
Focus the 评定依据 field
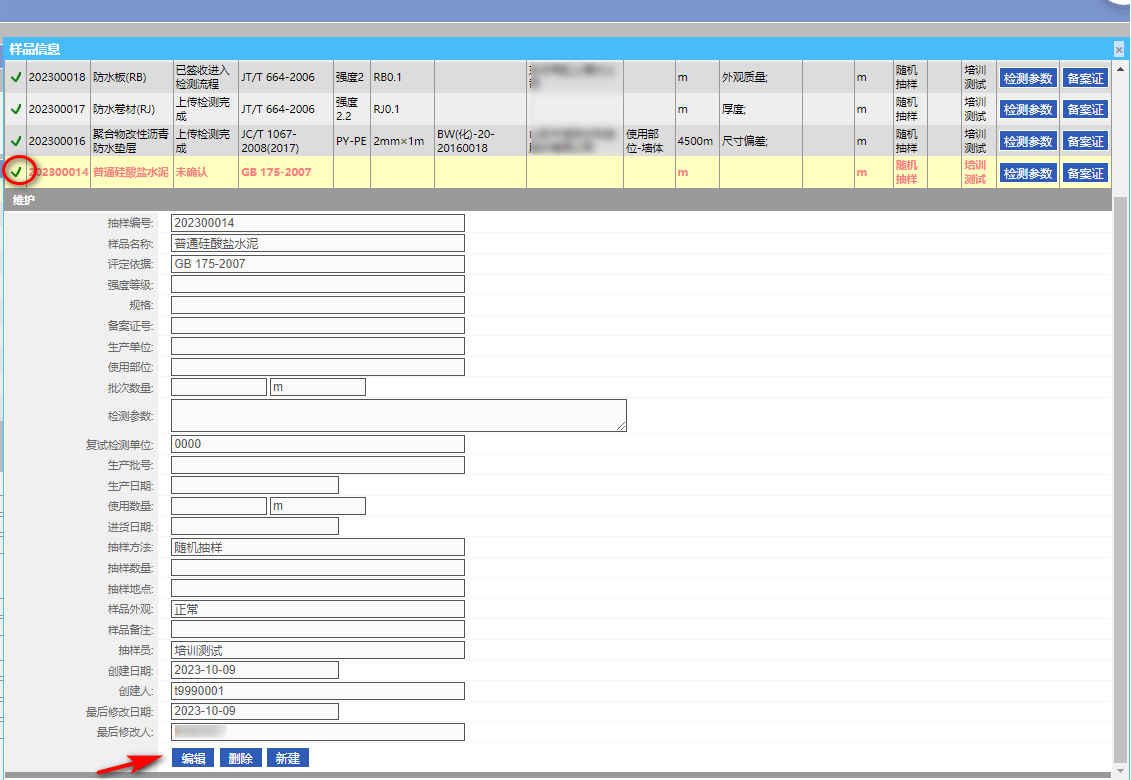coord(317,264)
